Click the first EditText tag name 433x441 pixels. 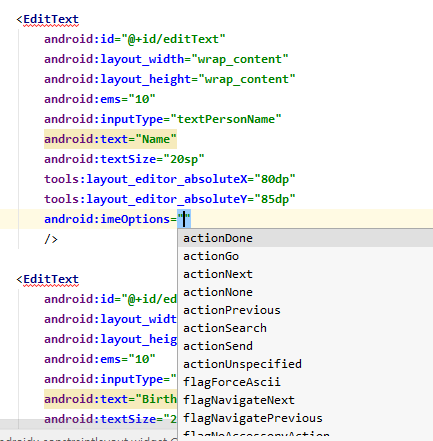coord(51,19)
